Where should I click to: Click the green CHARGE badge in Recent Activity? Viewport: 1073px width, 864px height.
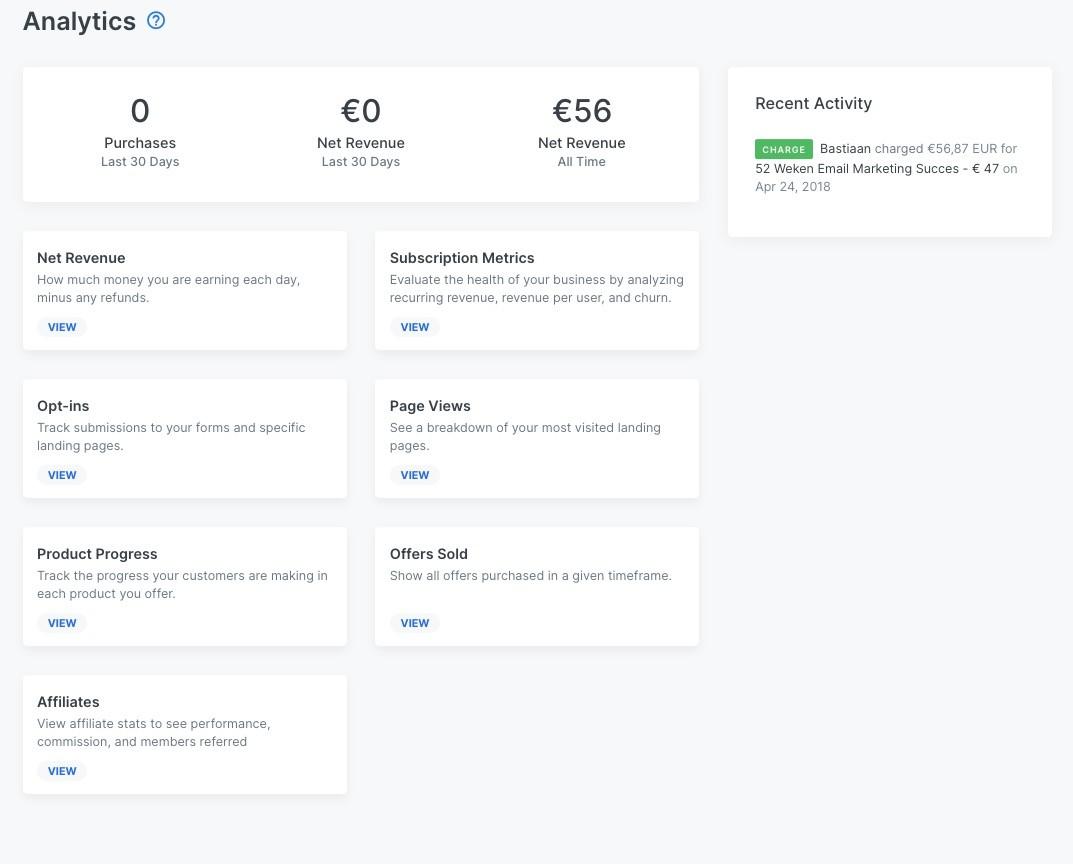783,149
